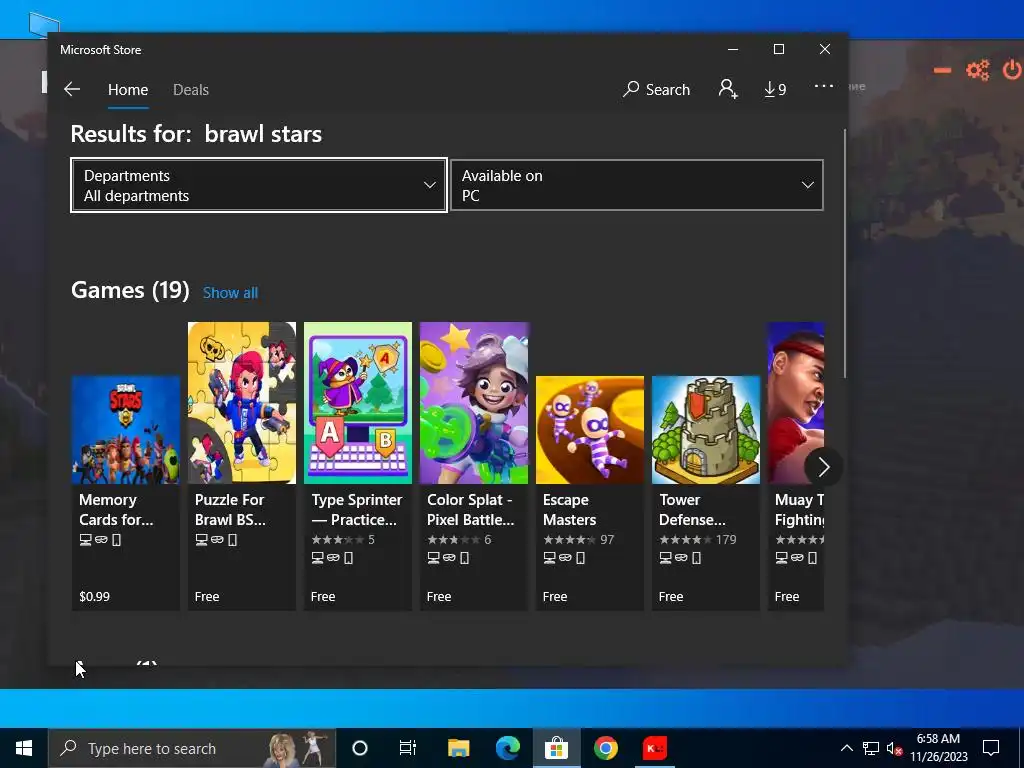Maximize the Microsoft Store window
The height and width of the screenshot is (768, 1024).
[x=778, y=50]
